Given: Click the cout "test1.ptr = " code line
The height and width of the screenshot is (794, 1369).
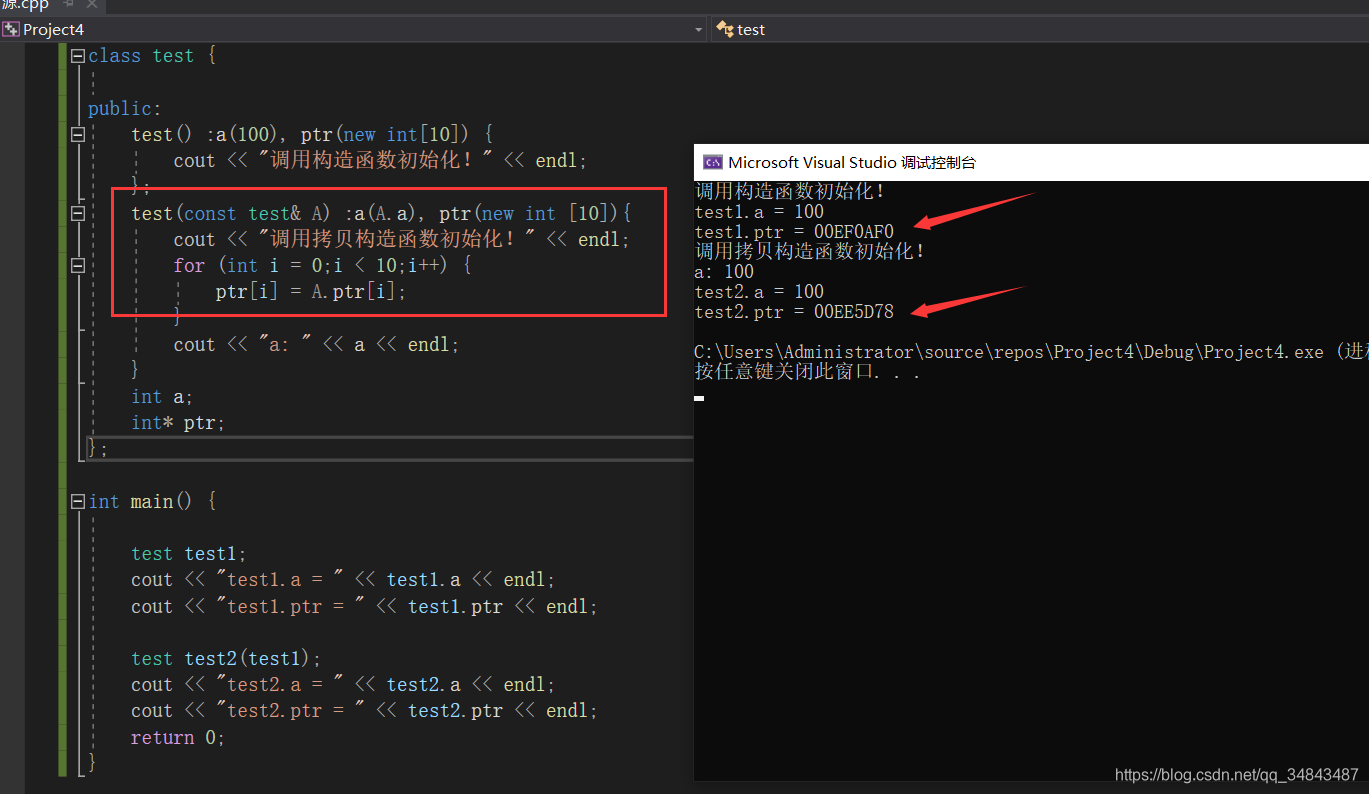Looking at the screenshot, I should point(364,607).
